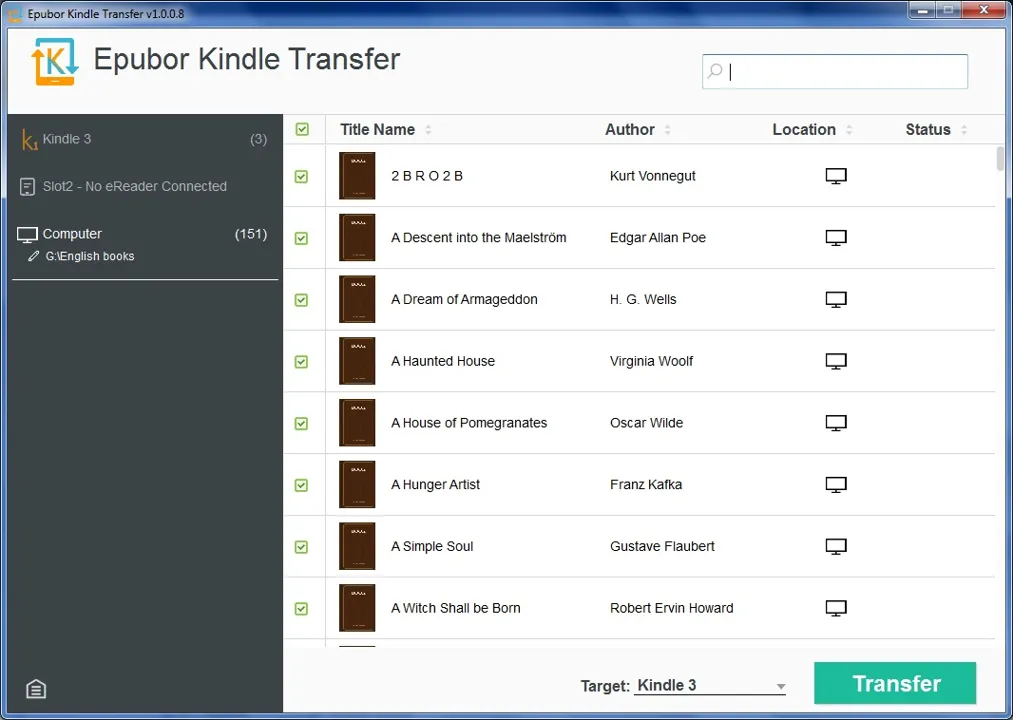This screenshot has height=720, width=1013.
Task: Sort by Author column arrows
Action: point(667,130)
